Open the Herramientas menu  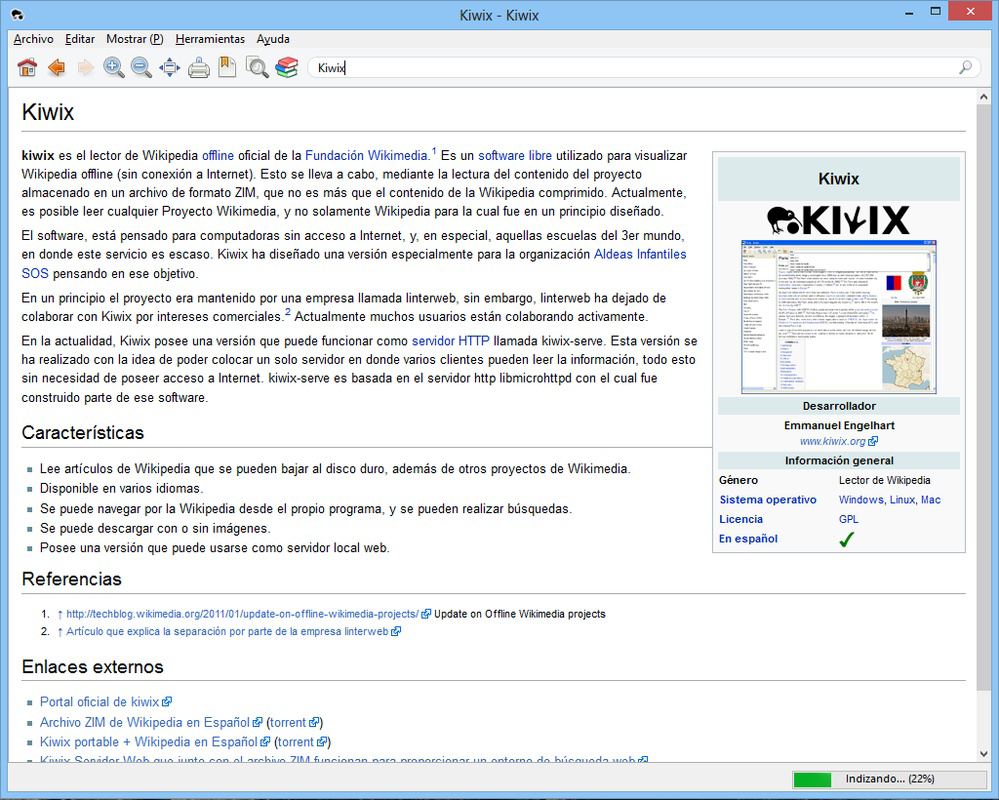point(210,39)
